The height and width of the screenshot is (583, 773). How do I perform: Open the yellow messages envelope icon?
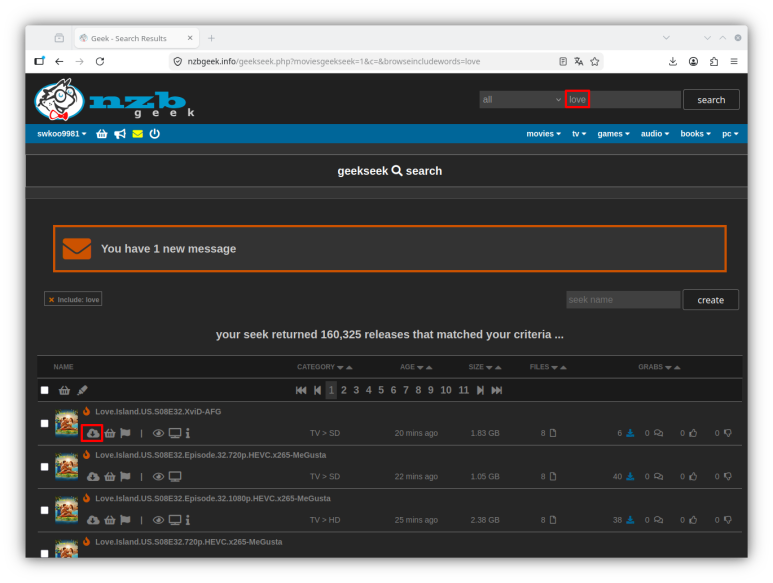pyautogui.click(x=138, y=134)
